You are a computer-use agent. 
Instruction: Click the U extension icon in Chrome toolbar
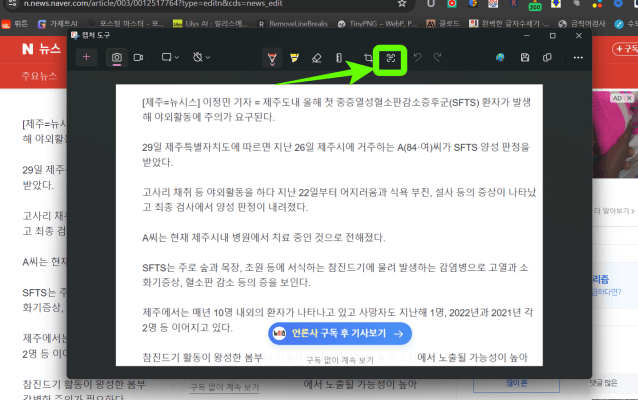pos(430,3)
